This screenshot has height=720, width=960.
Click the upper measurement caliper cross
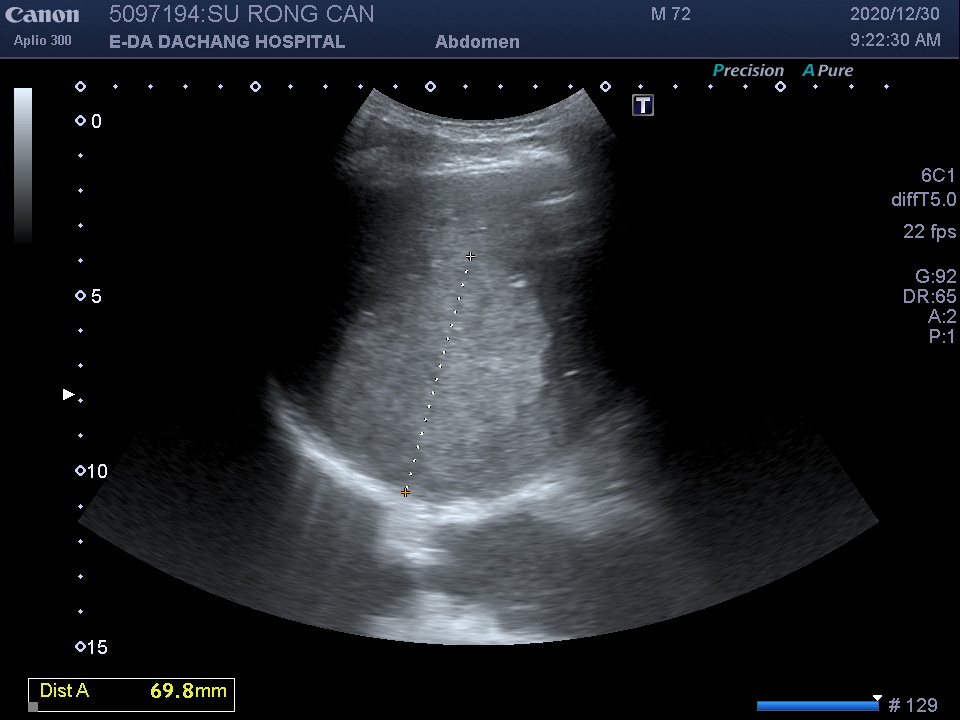tap(470, 256)
